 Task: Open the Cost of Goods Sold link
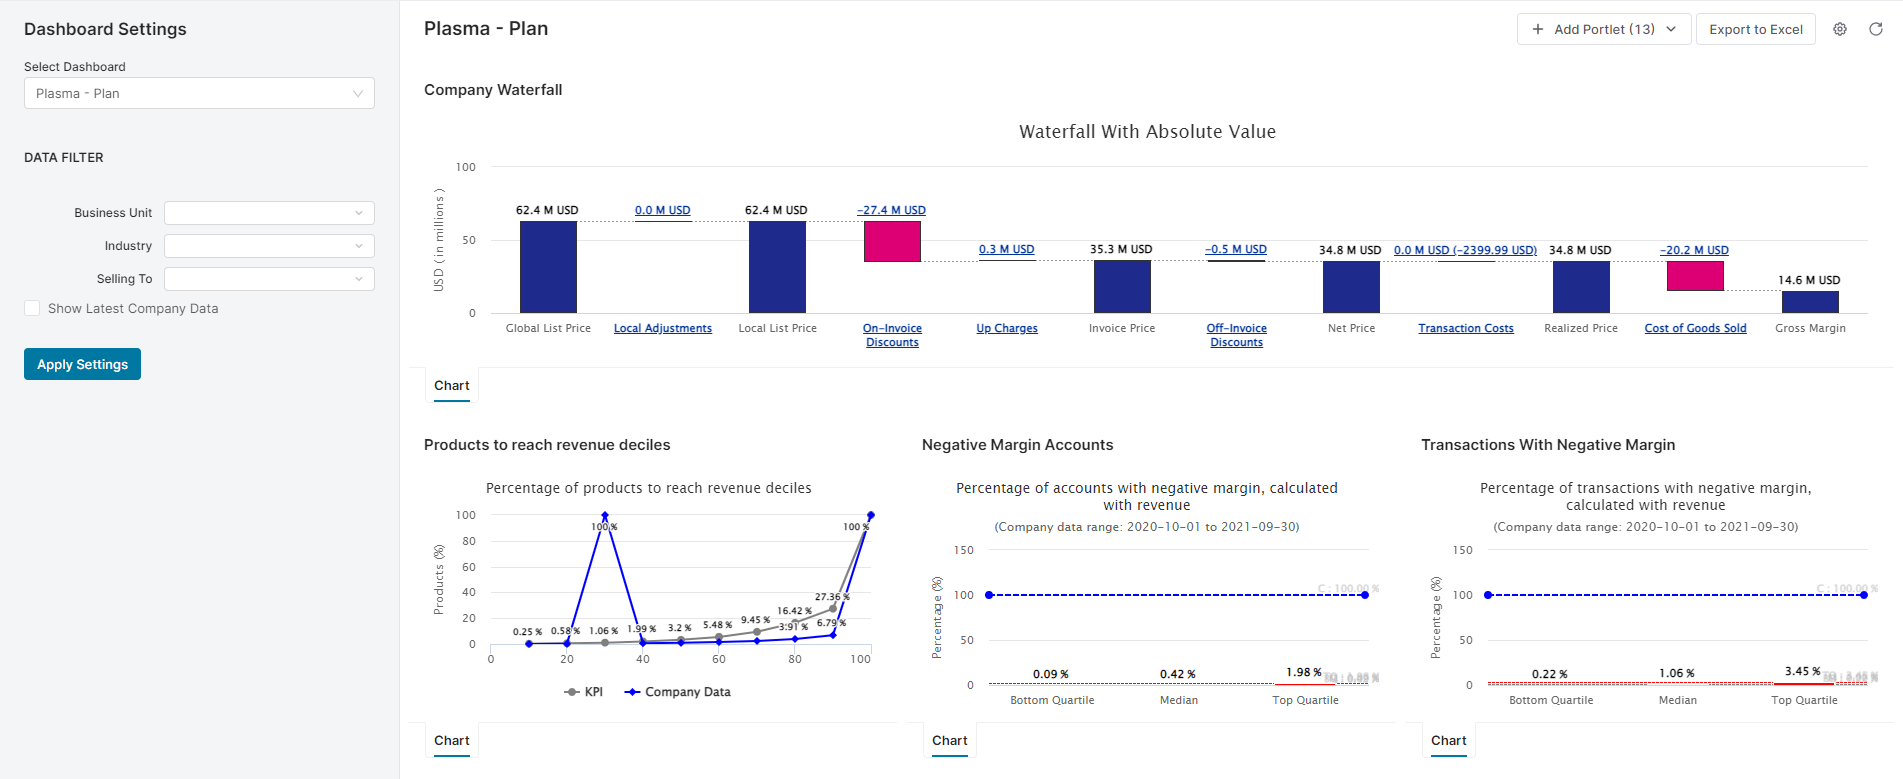[1695, 328]
